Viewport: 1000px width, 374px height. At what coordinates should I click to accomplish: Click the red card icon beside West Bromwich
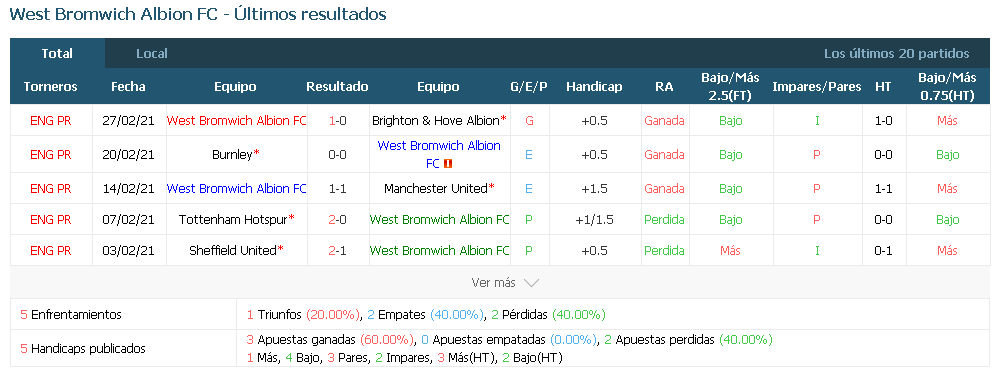448,164
